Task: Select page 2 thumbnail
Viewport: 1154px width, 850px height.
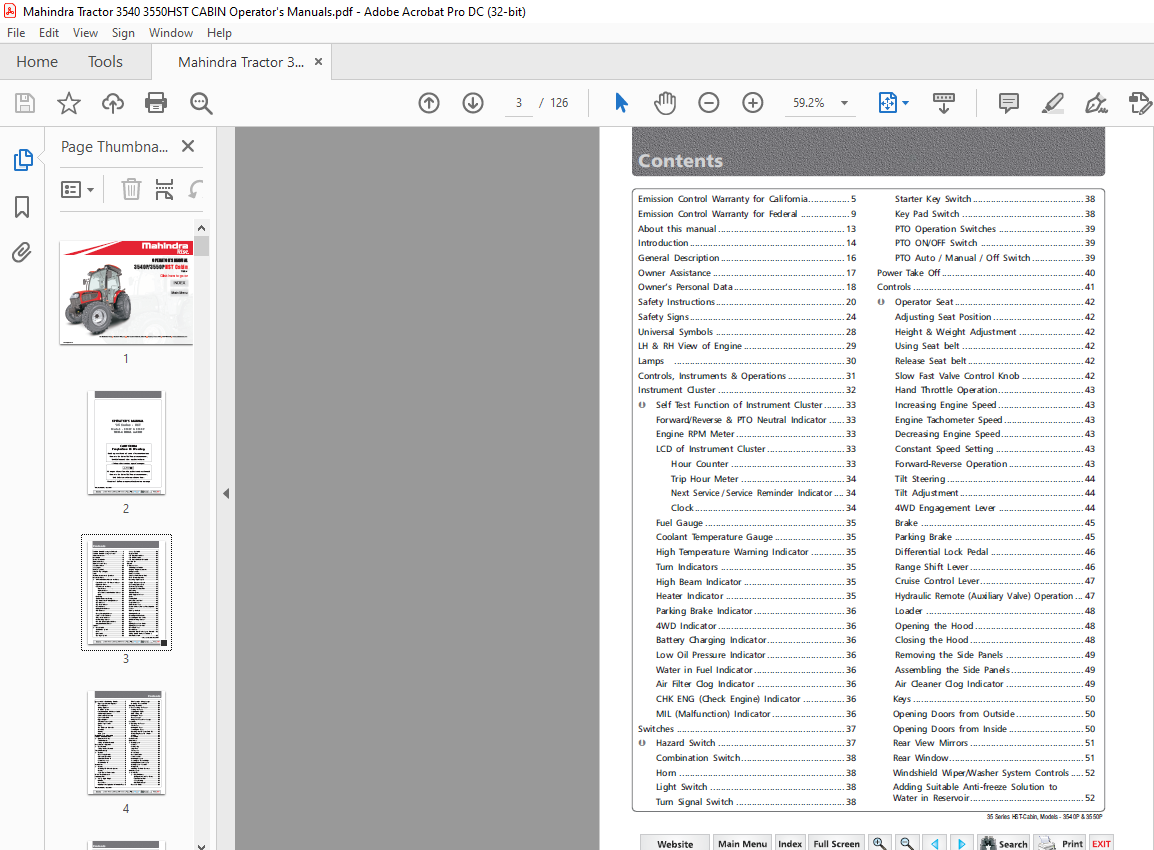Action: tap(127, 442)
